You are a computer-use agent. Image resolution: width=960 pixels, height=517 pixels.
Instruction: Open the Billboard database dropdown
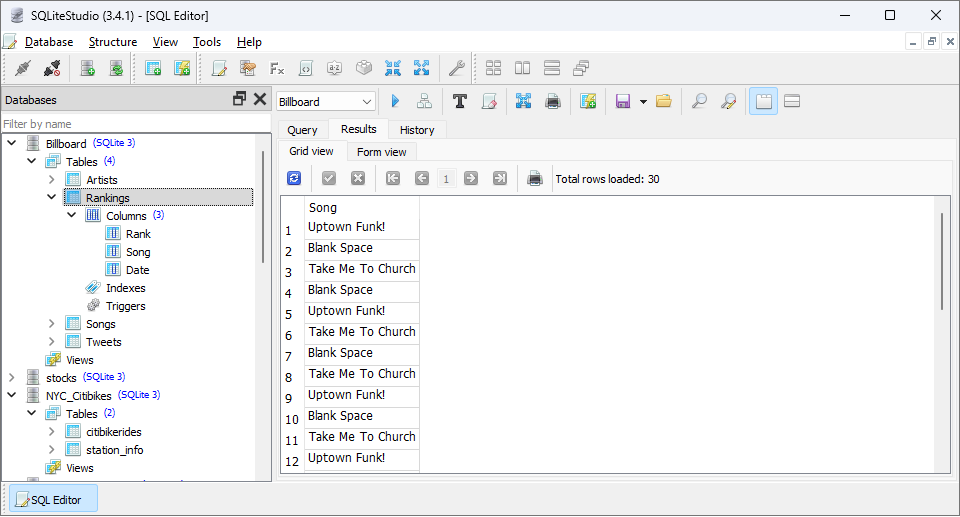[x=326, y=102]
